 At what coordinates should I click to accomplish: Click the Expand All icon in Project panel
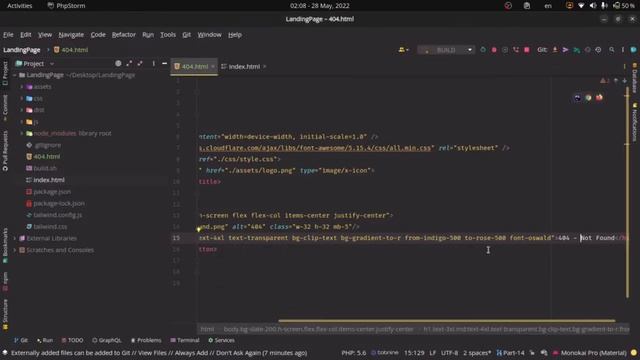tap(129, 63)
